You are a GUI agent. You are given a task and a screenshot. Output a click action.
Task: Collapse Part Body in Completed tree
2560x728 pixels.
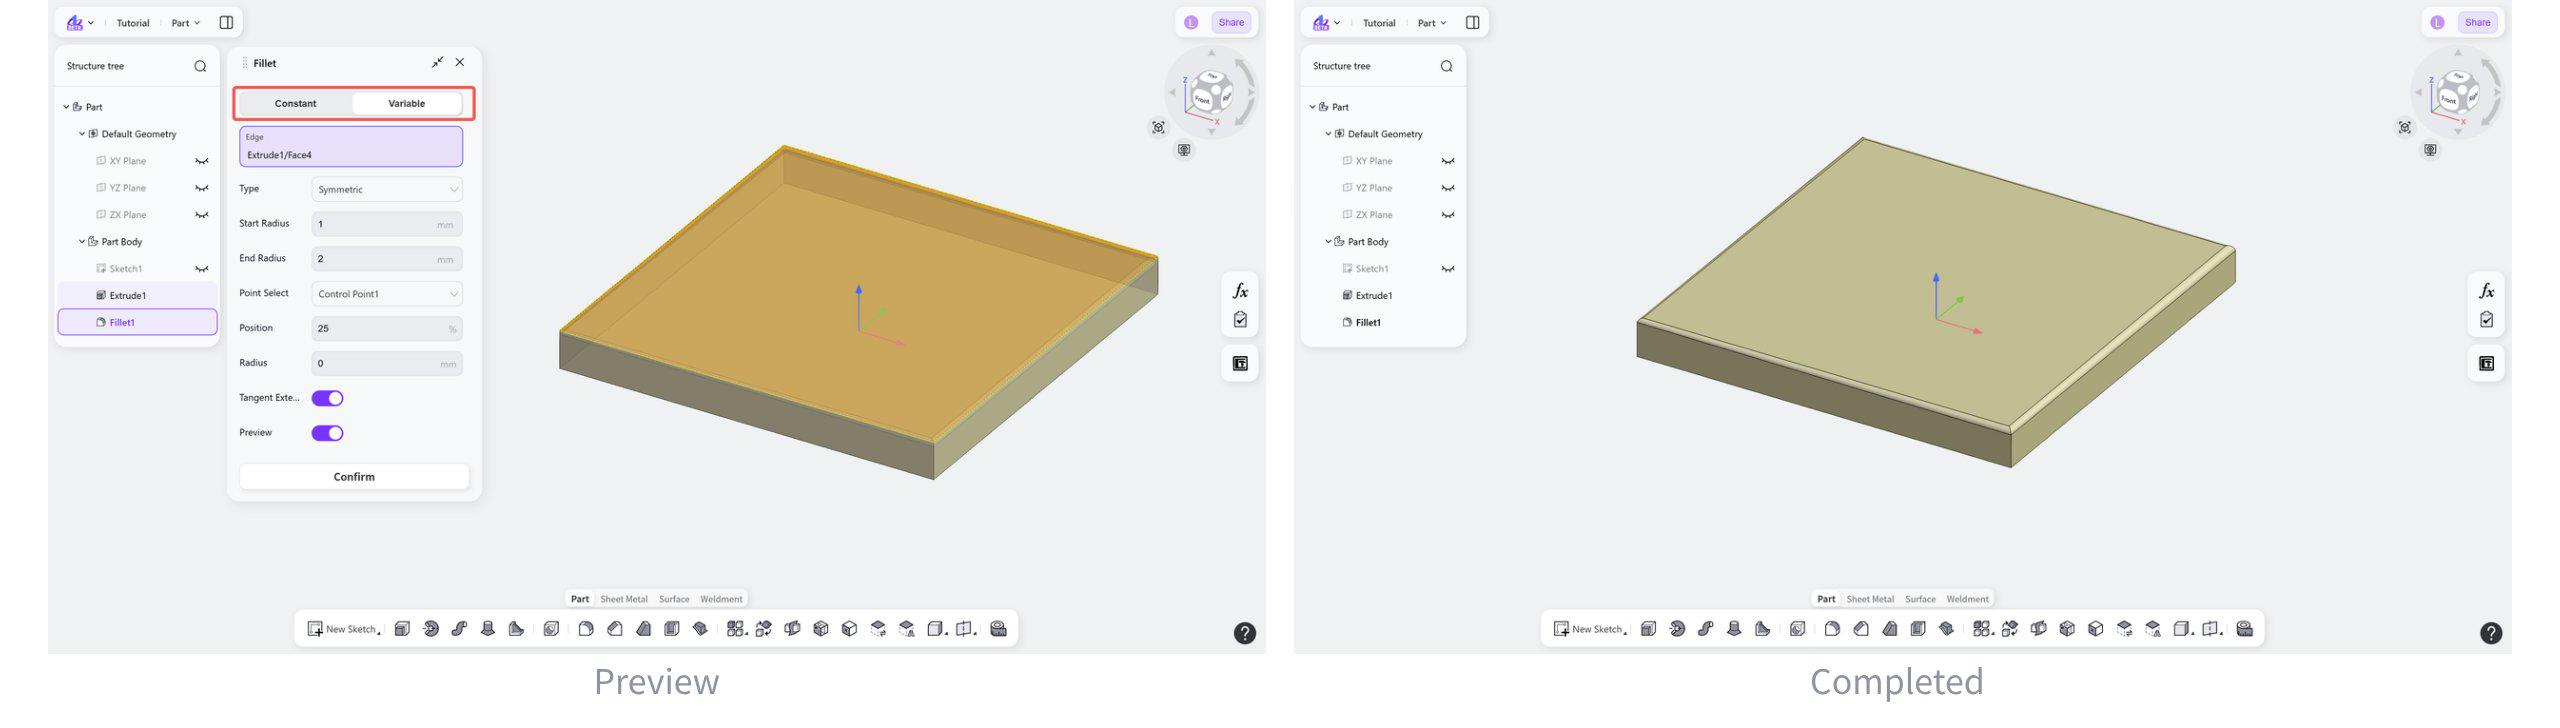pyautogui.click(x=1328, y=242)
